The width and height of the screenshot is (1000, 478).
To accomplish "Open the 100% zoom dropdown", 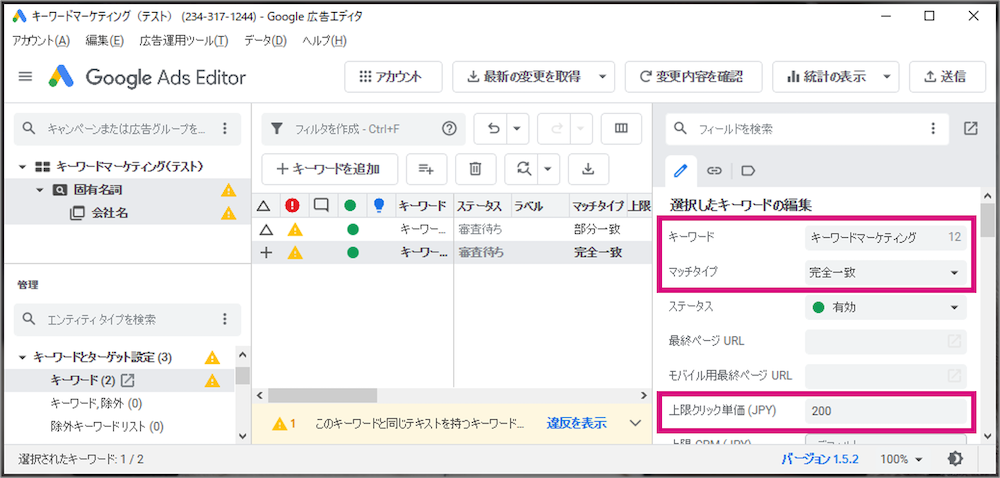I will pyautogui.click(x=902, y=459).
